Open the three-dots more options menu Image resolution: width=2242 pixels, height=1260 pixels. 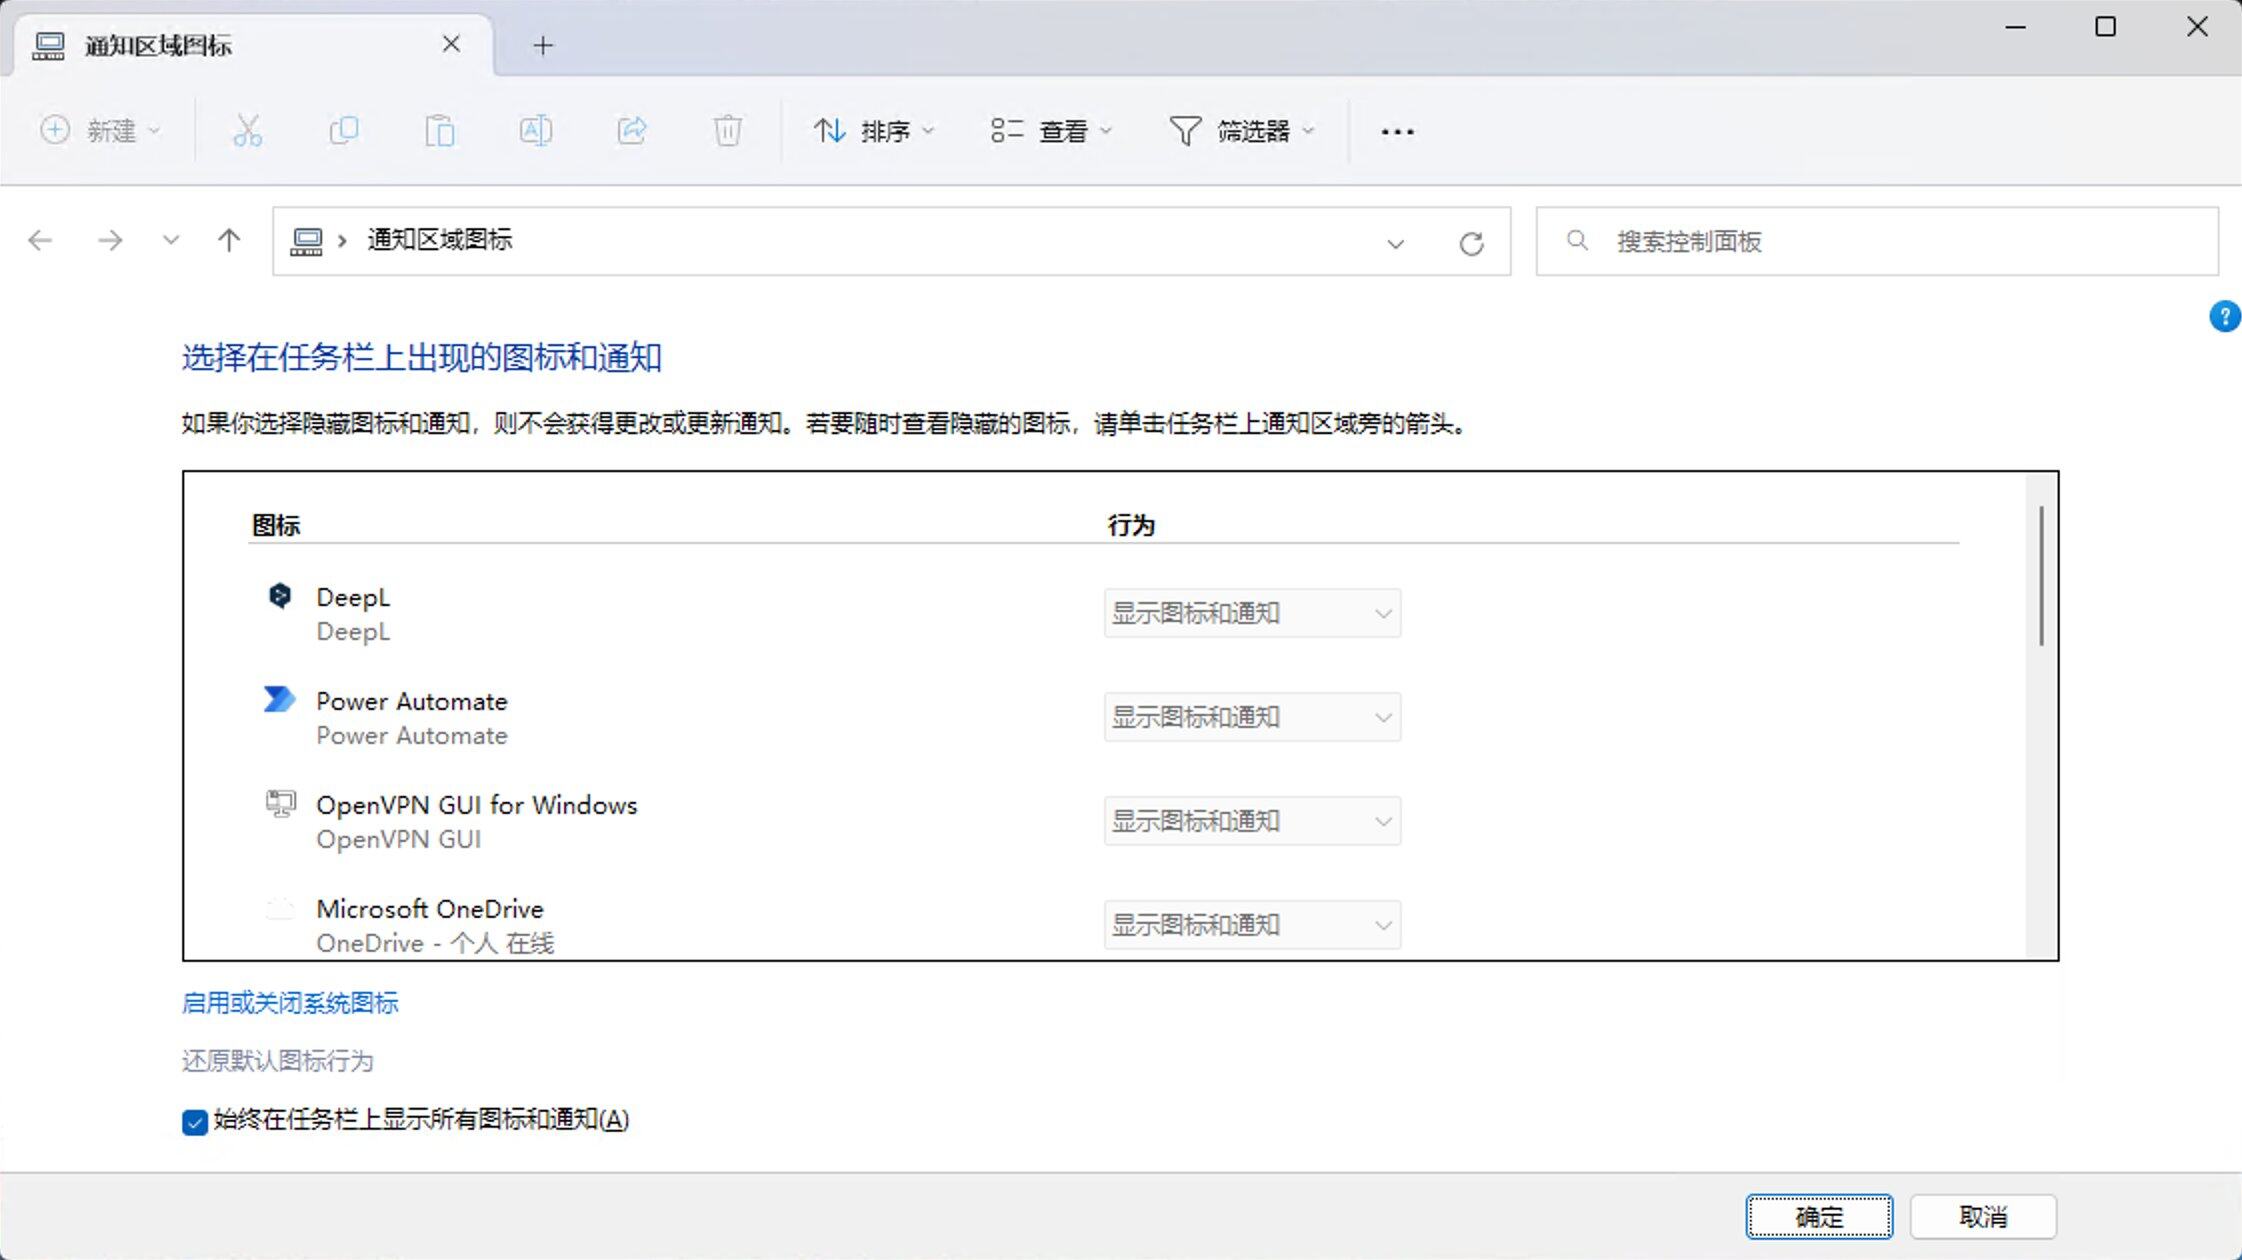click(x=1397, y=131)
